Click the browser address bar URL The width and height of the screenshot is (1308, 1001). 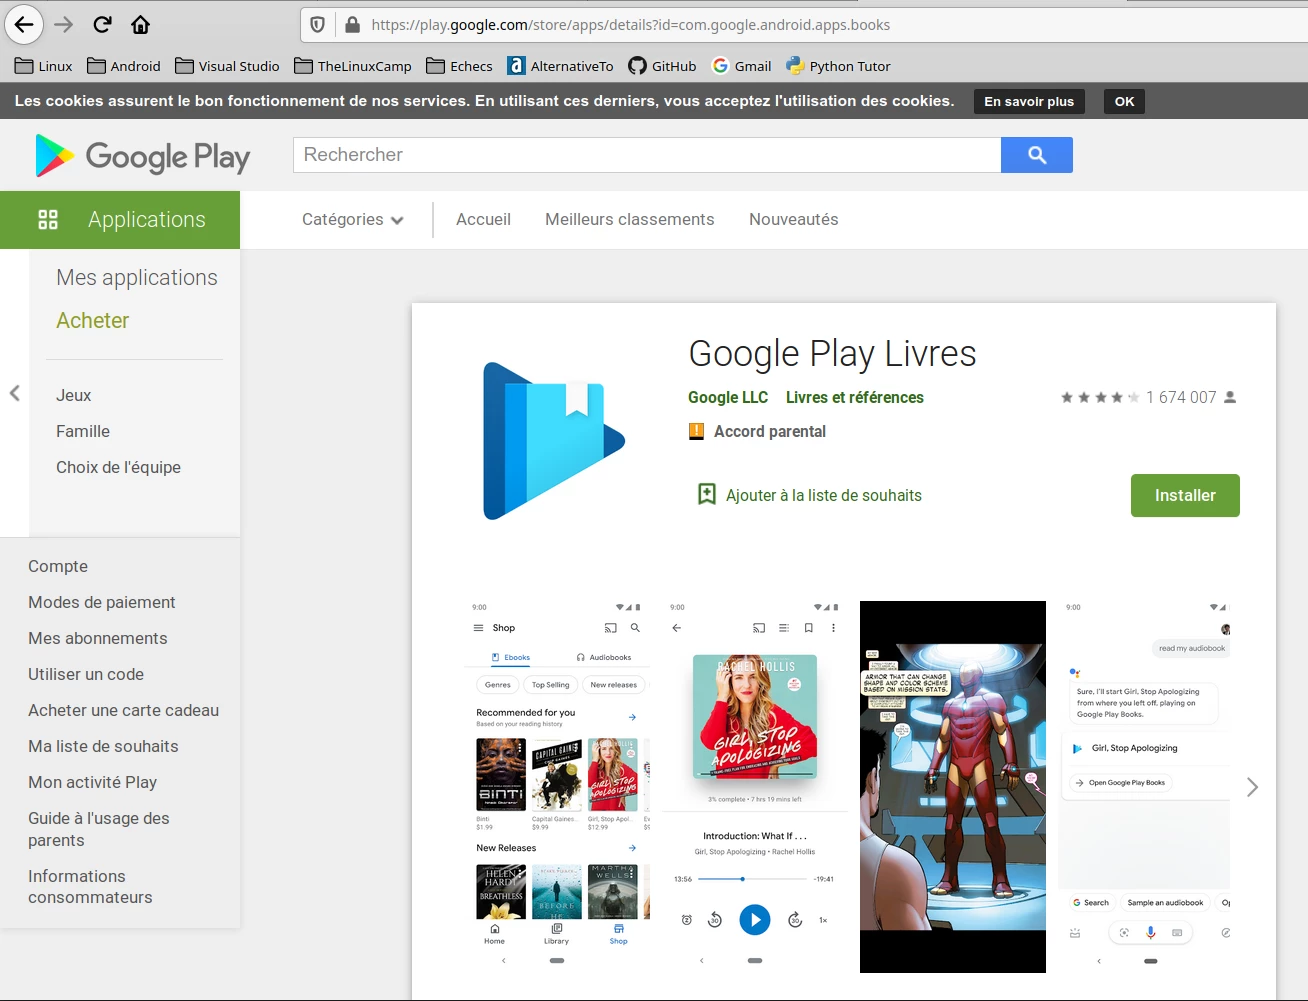point(630,25)
